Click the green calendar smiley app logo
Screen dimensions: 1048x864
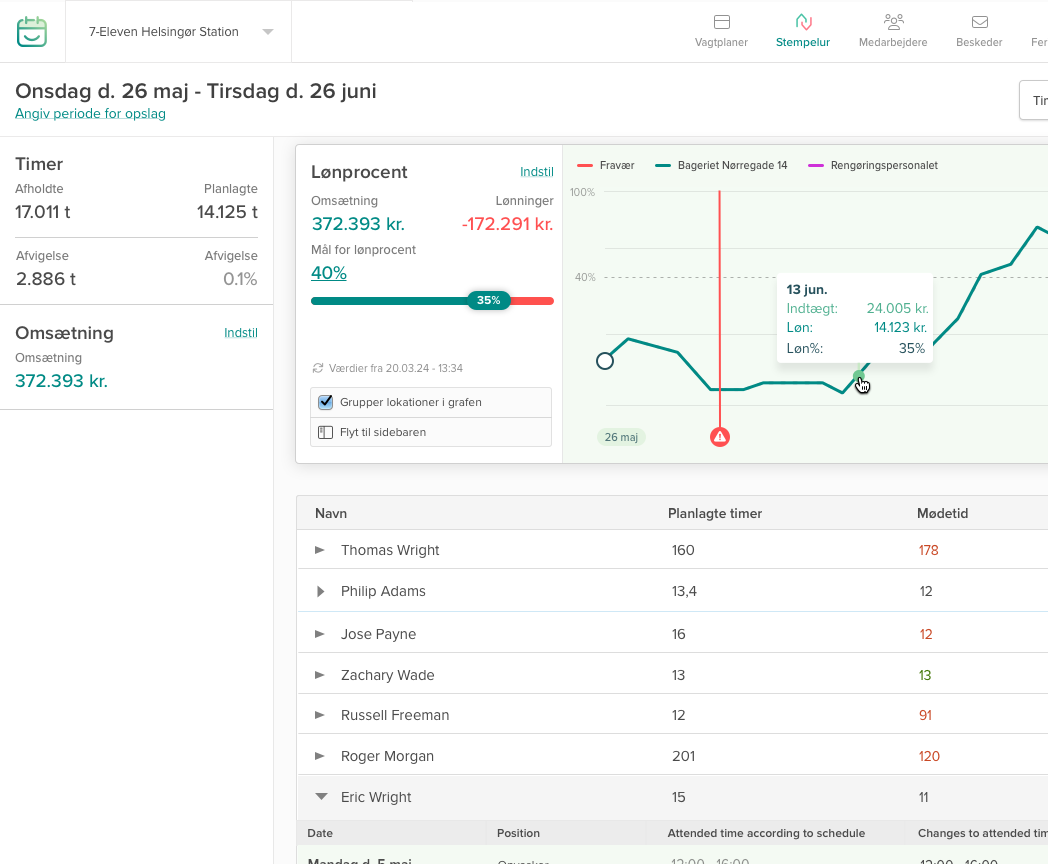click(32, 31)
